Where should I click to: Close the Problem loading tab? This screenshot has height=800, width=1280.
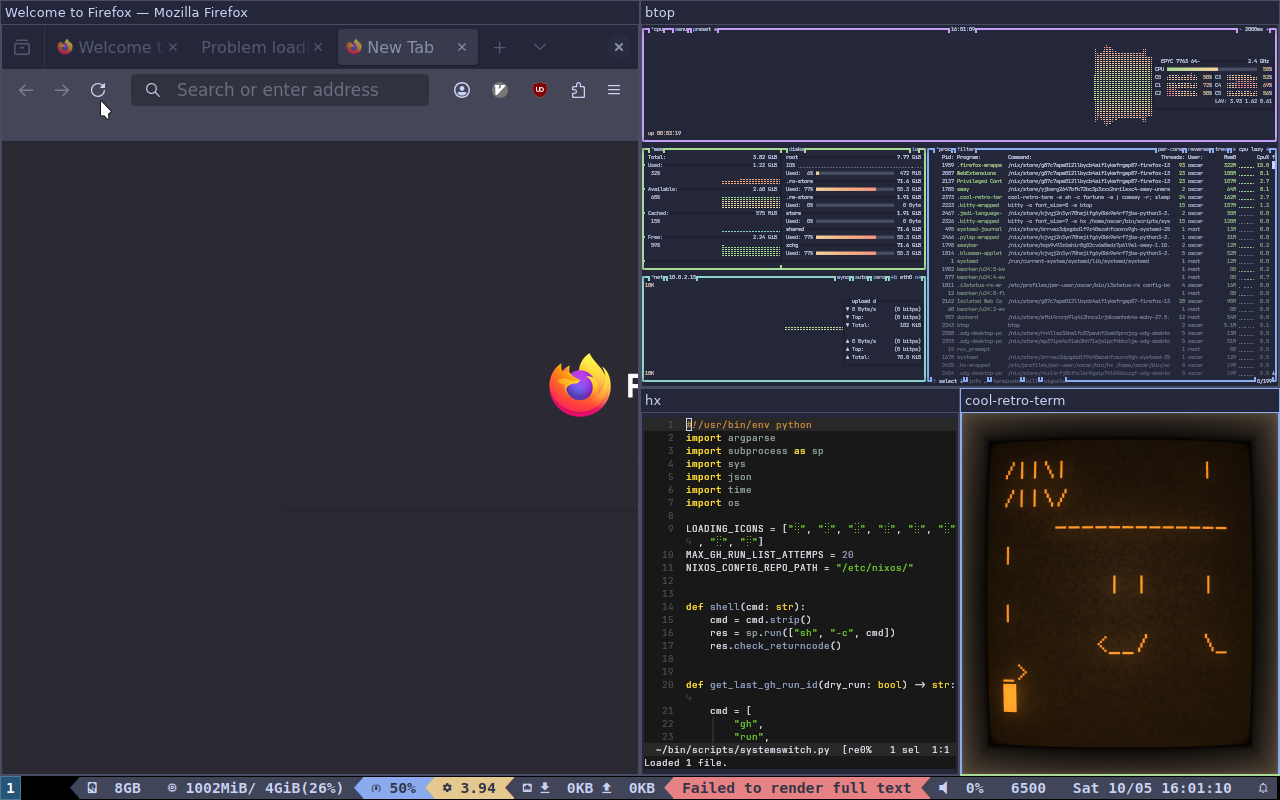point(318,47)
